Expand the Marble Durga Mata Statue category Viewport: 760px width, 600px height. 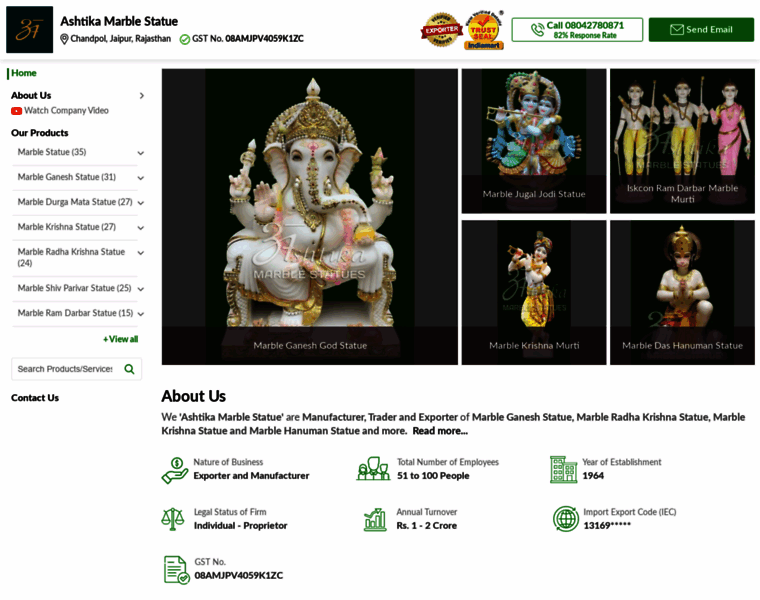140,203
